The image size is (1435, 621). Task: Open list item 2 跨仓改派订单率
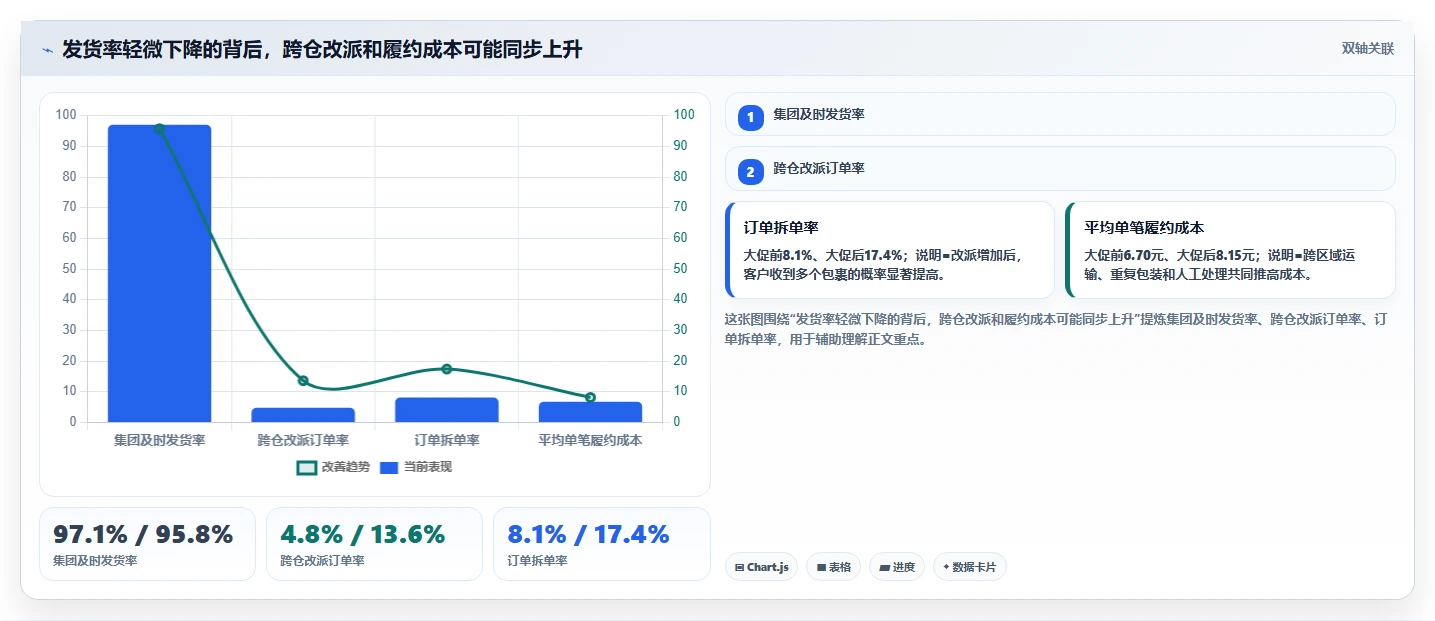[x=1060, y=168]
